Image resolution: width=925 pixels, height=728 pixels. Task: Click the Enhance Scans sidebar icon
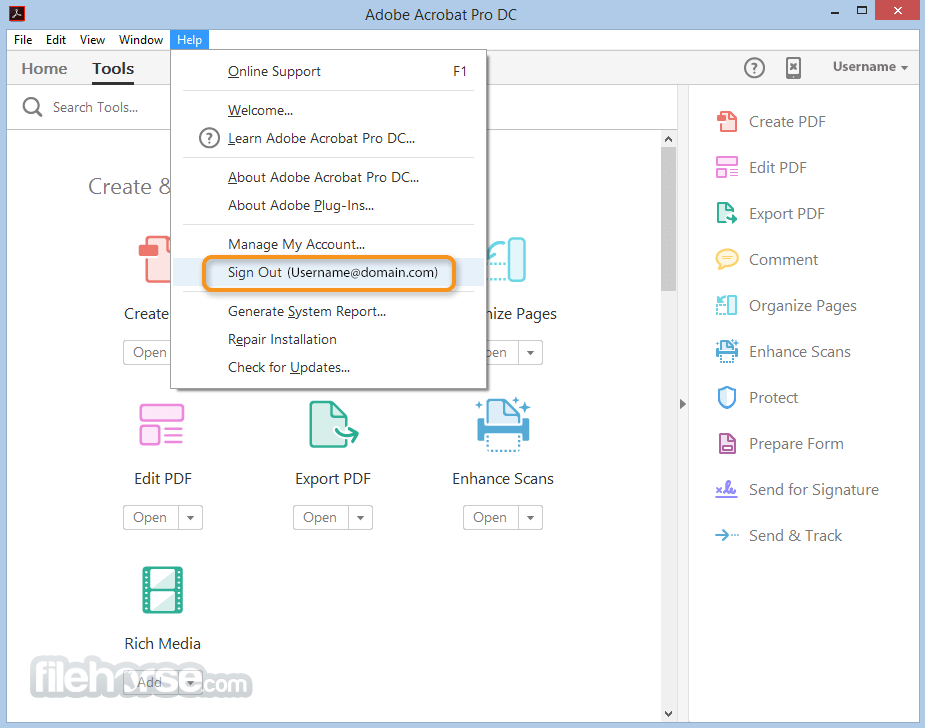click(x=726, y=351)
